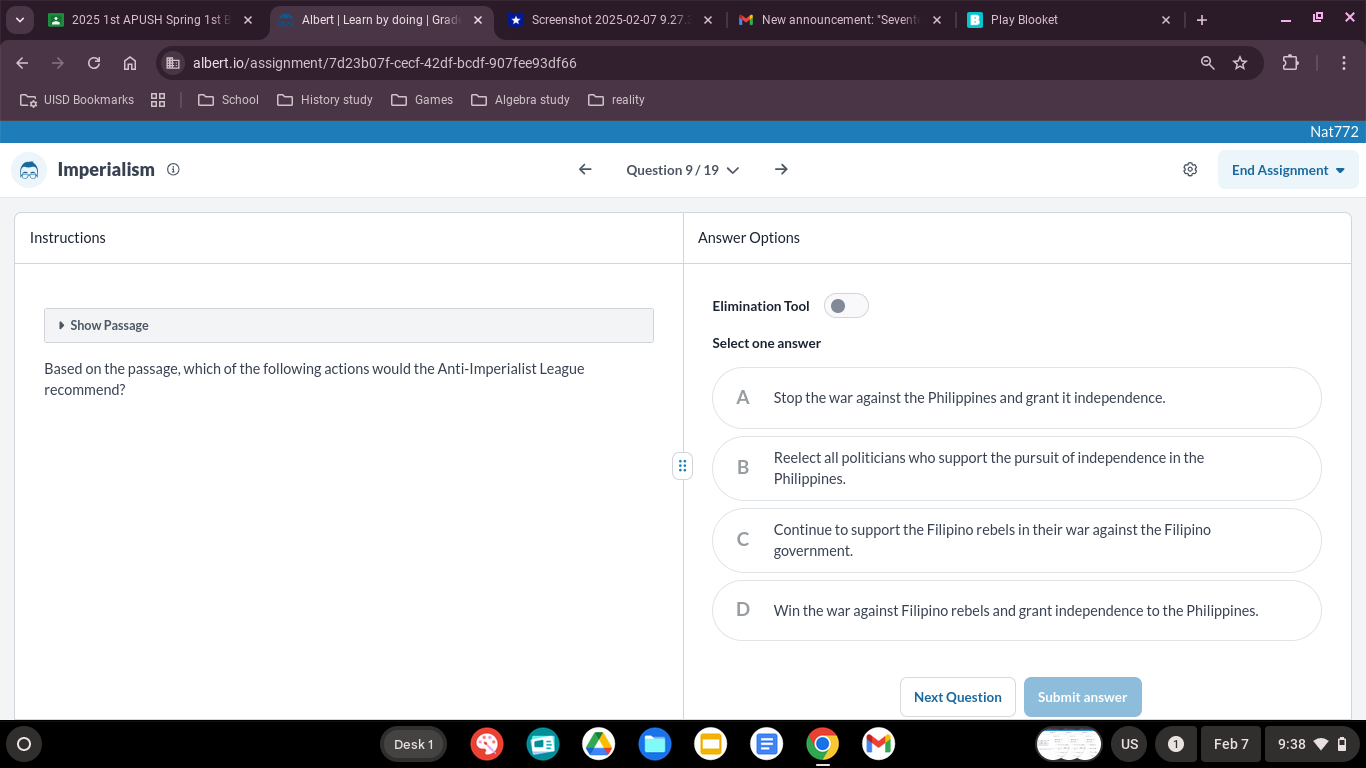Open the Chrome three-dot menu
The height and width of the screenshot is (768, 1366).
1345,63
